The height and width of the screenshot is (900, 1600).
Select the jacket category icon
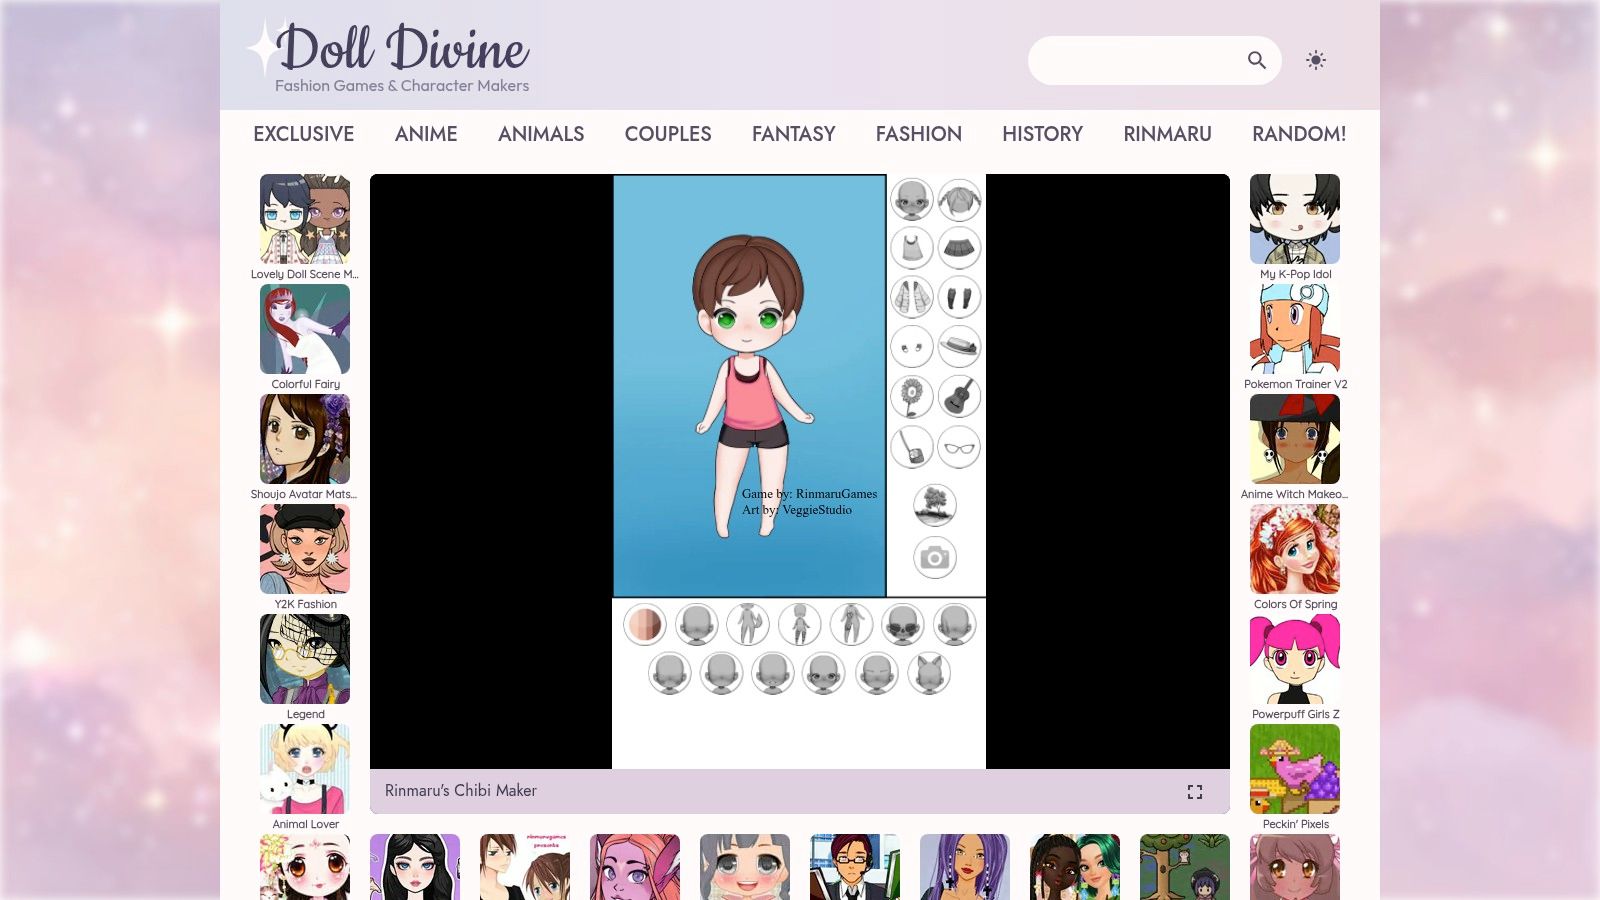(x=911, y=297)
